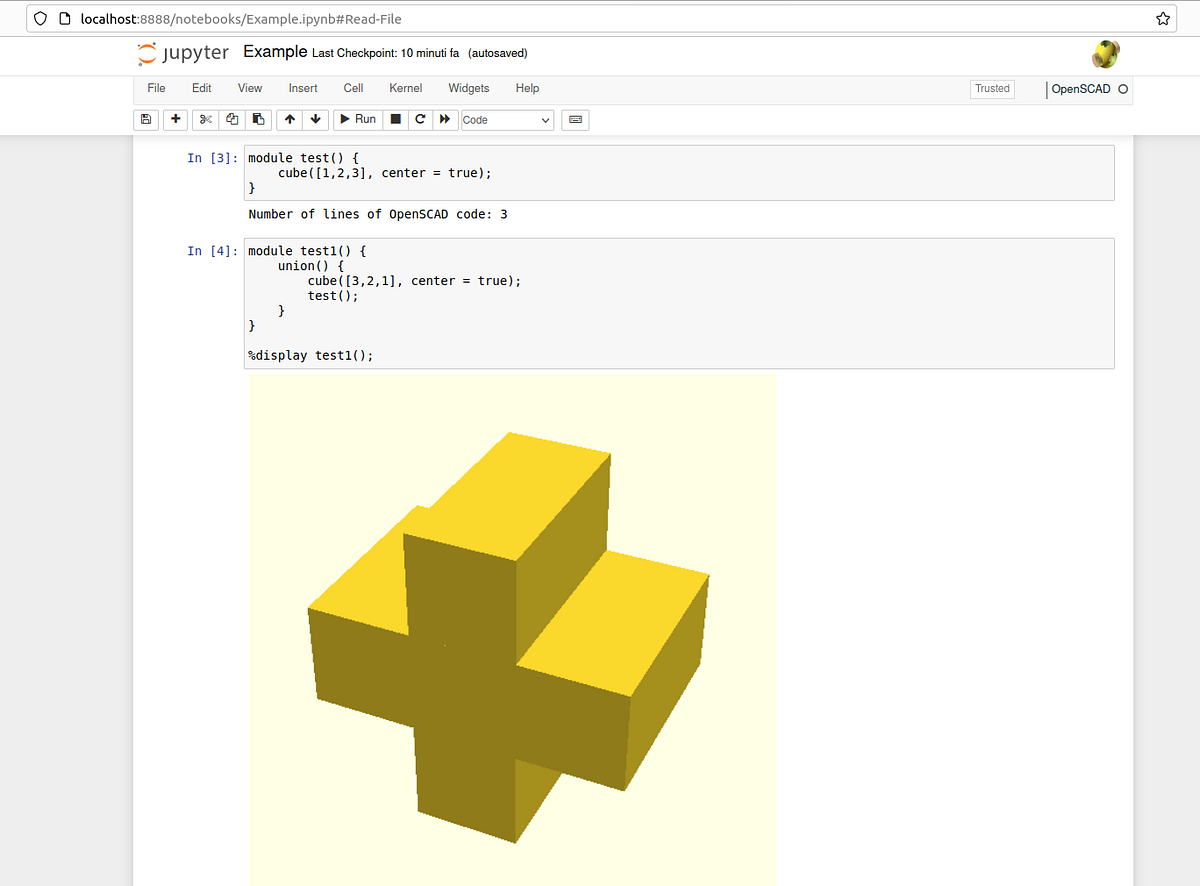Click the Trusted notebook button
This screenshot has width=1200, height=886.
[991, 89]
